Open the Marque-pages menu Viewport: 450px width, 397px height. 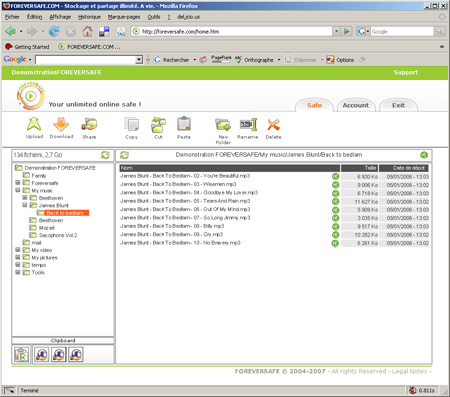tap(124, 17)
